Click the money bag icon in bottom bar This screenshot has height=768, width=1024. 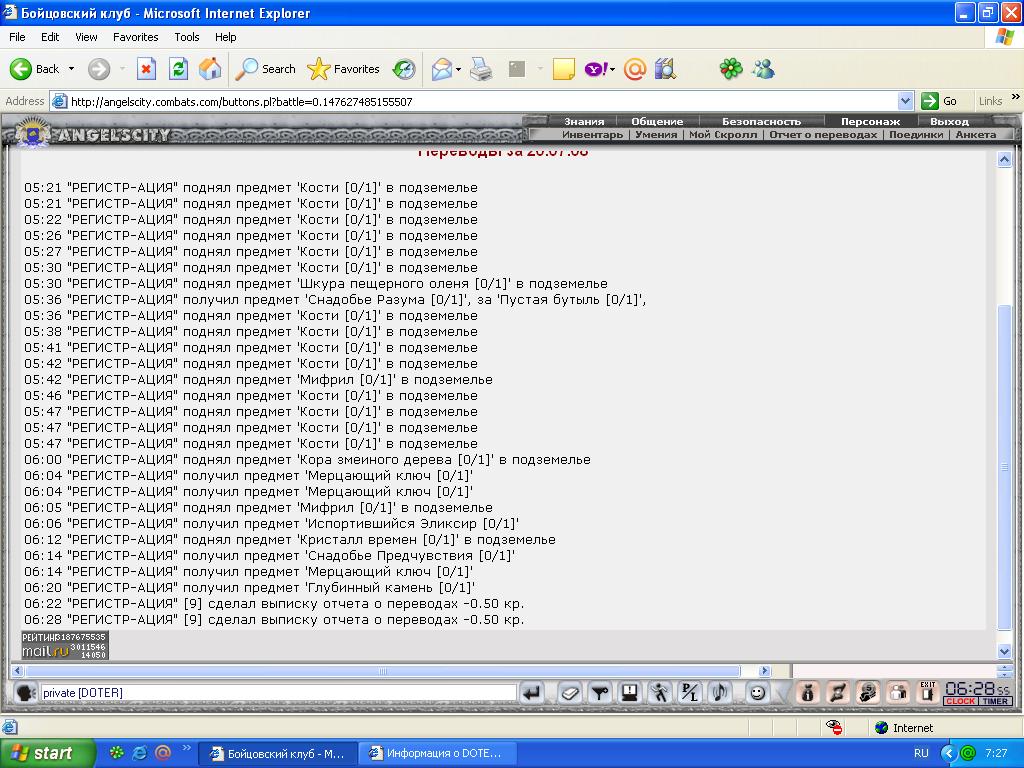pyautogui.click(x=807, y=693)
